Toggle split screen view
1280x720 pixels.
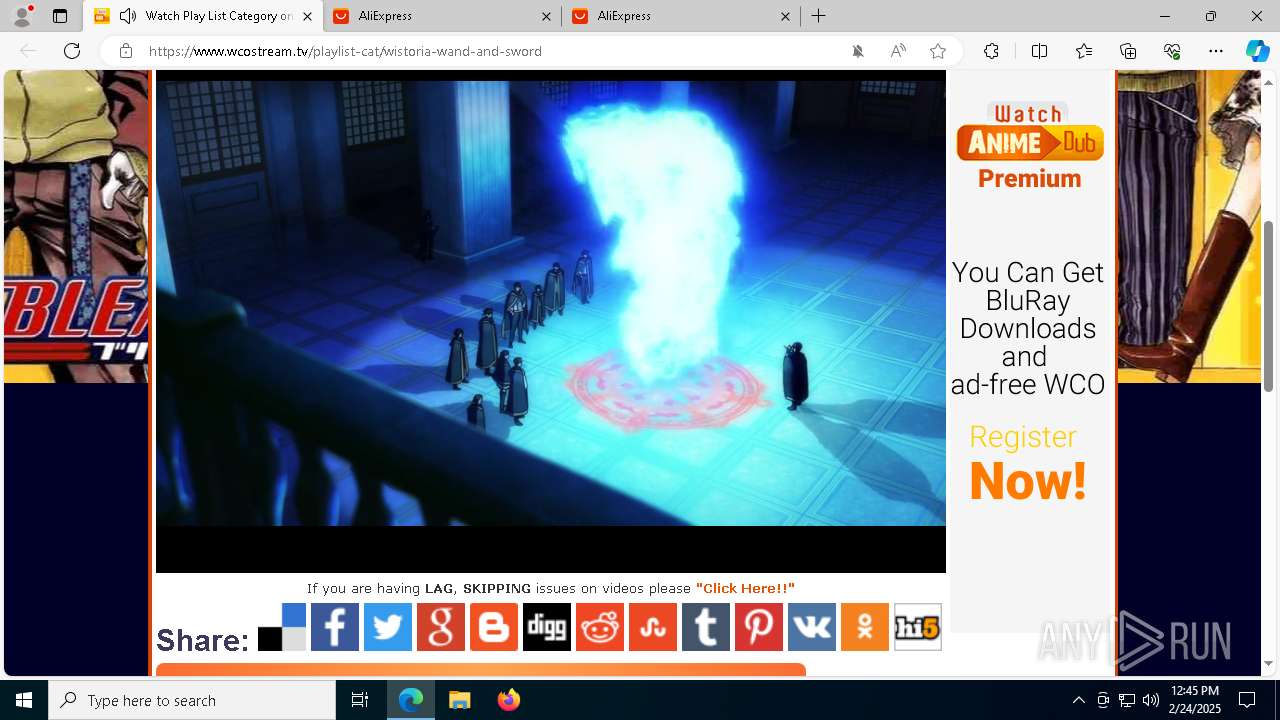pyautogui.click(x=1039, y=51)
